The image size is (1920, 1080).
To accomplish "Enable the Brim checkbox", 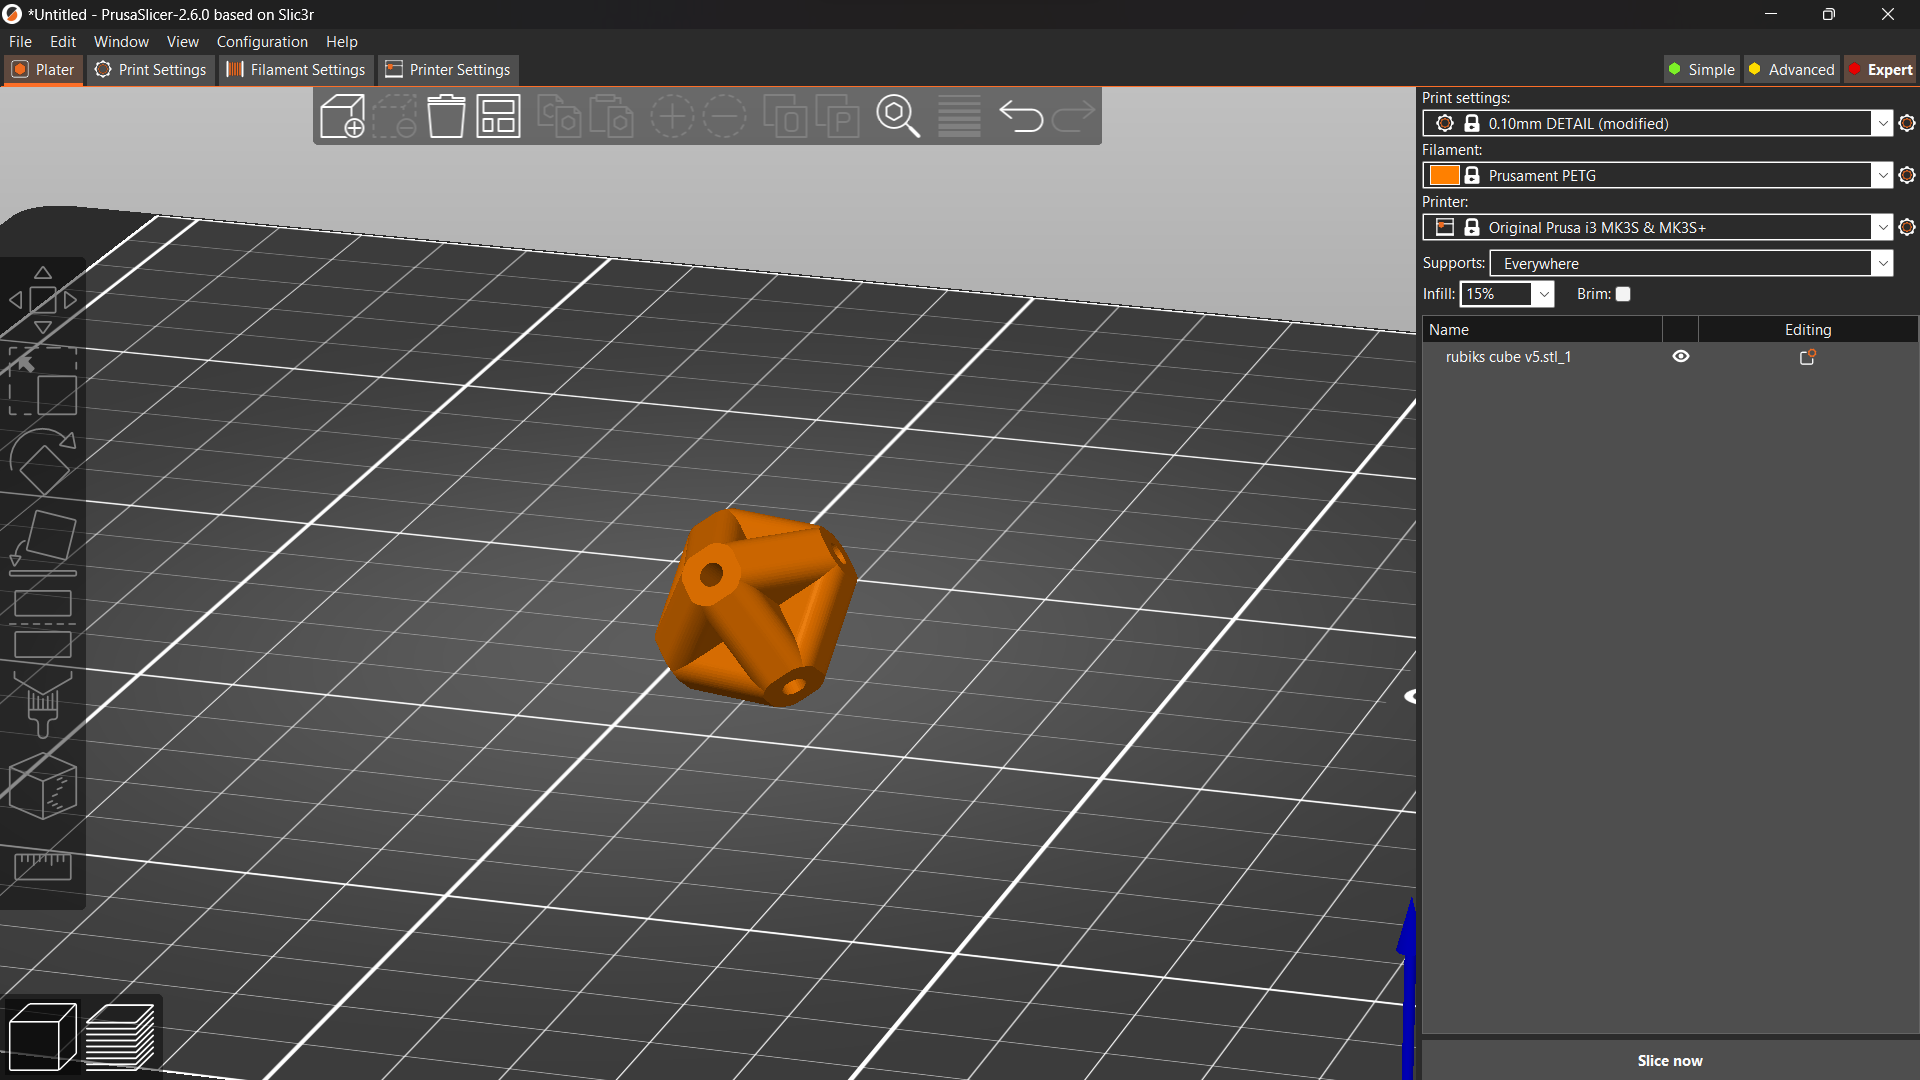I will 1623,294.
